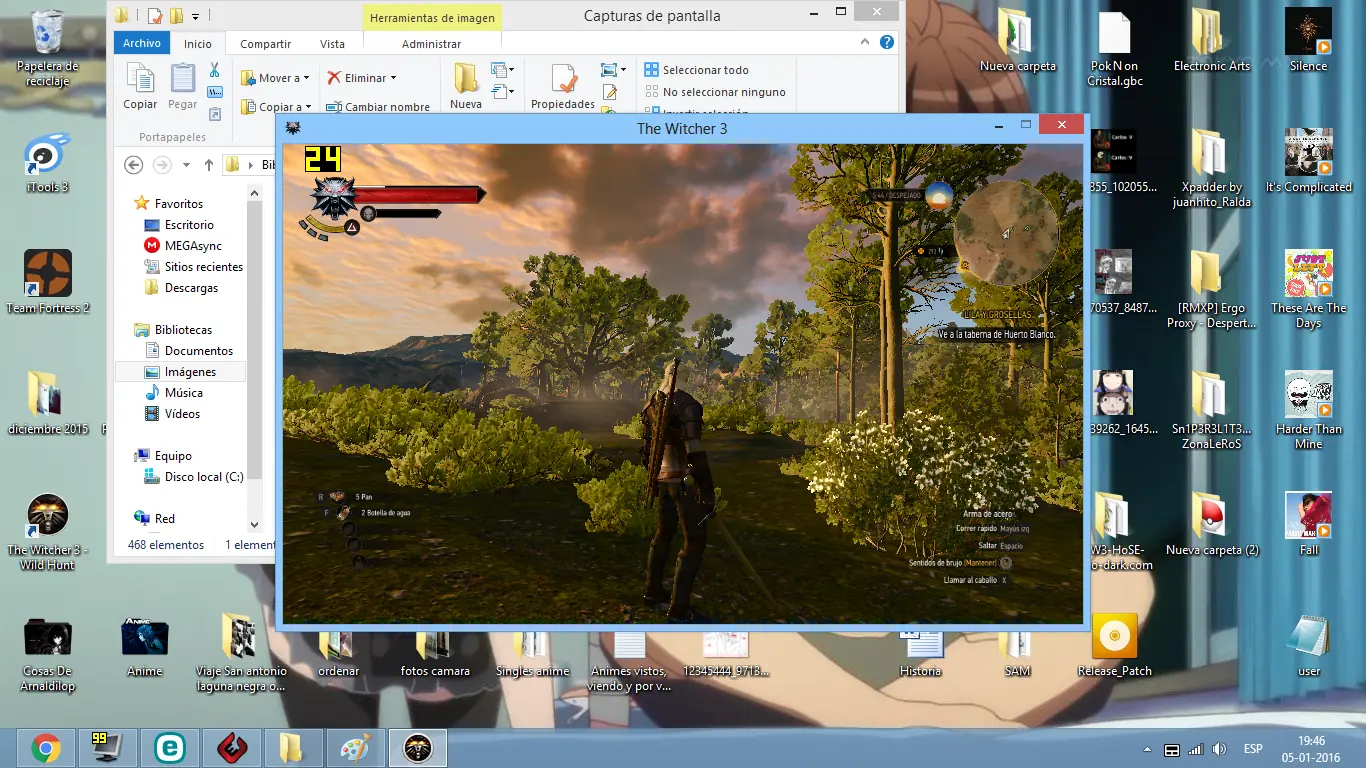Screen dimensions: 1366x768
Task: Click the Aard sign icon below the health bar
Action: tap(352, 228)
